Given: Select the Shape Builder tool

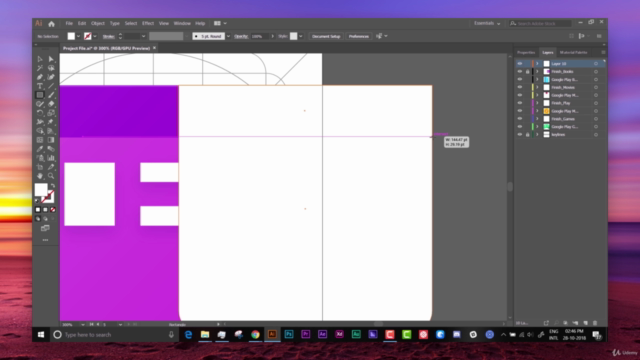Looking at the screenshot, I should 40,131.
